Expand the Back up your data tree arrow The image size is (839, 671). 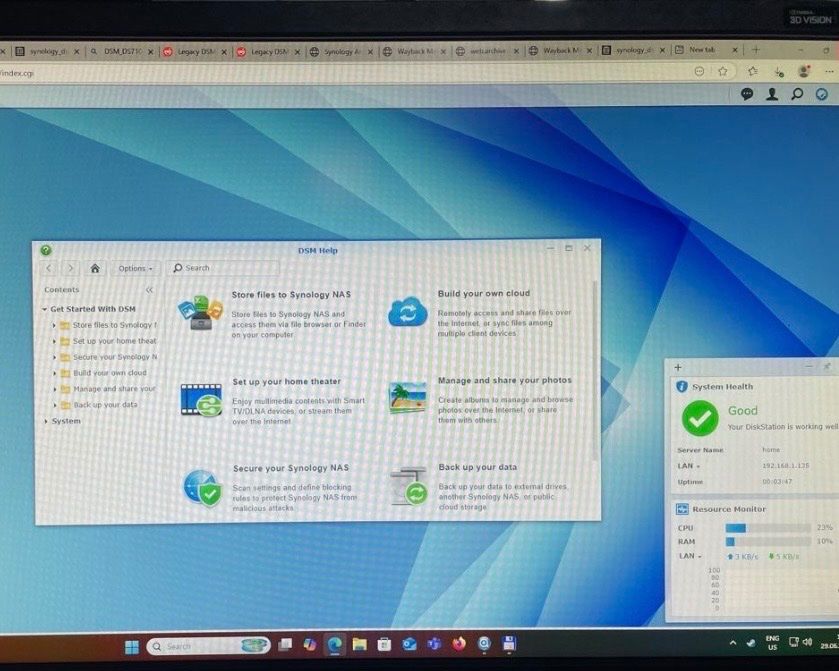[55, 406]
